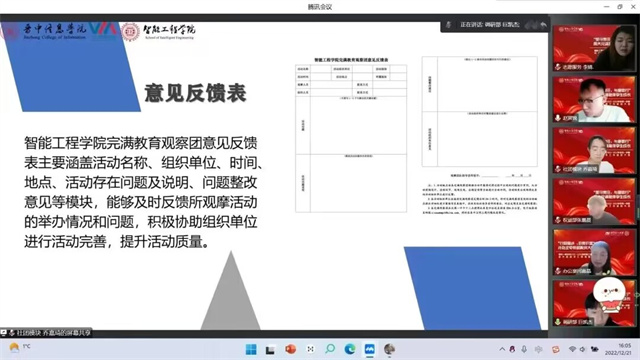The height and width of the screenshot is (360, 640).
Task: Click the feedback form document image titled 智能工程学院
Action: coord(351,135)
